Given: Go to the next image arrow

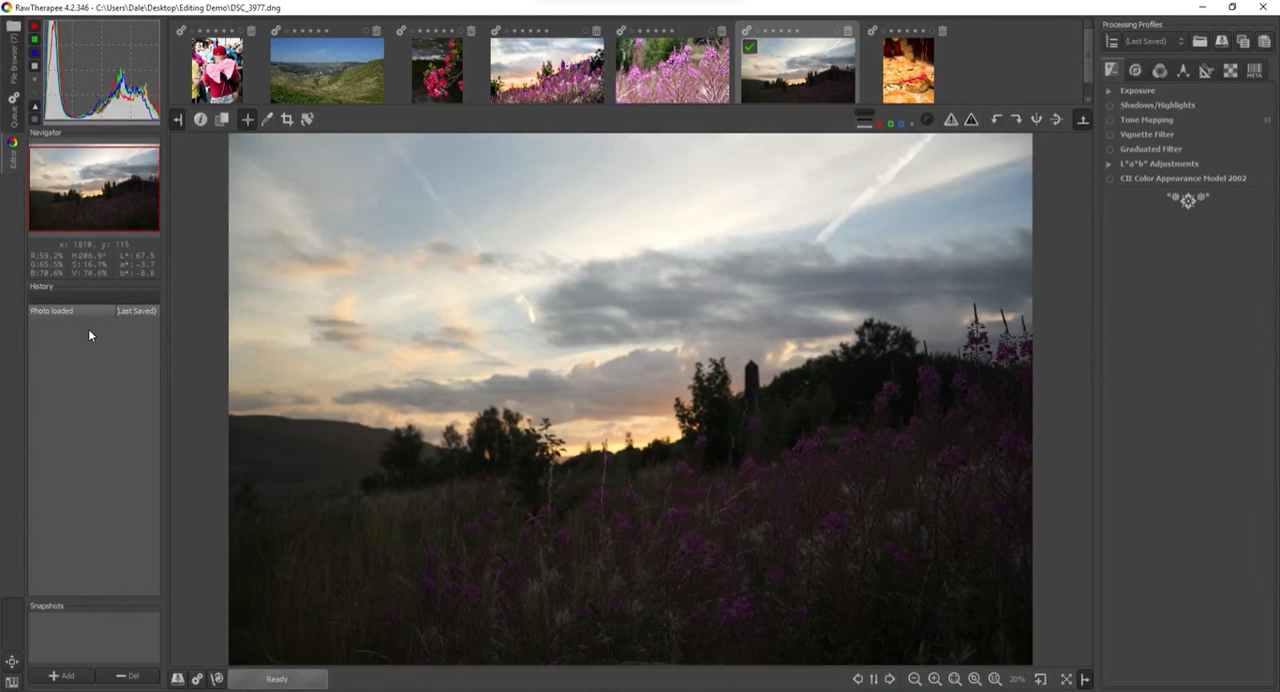Looking at the screenshot, I should [890, 679].
